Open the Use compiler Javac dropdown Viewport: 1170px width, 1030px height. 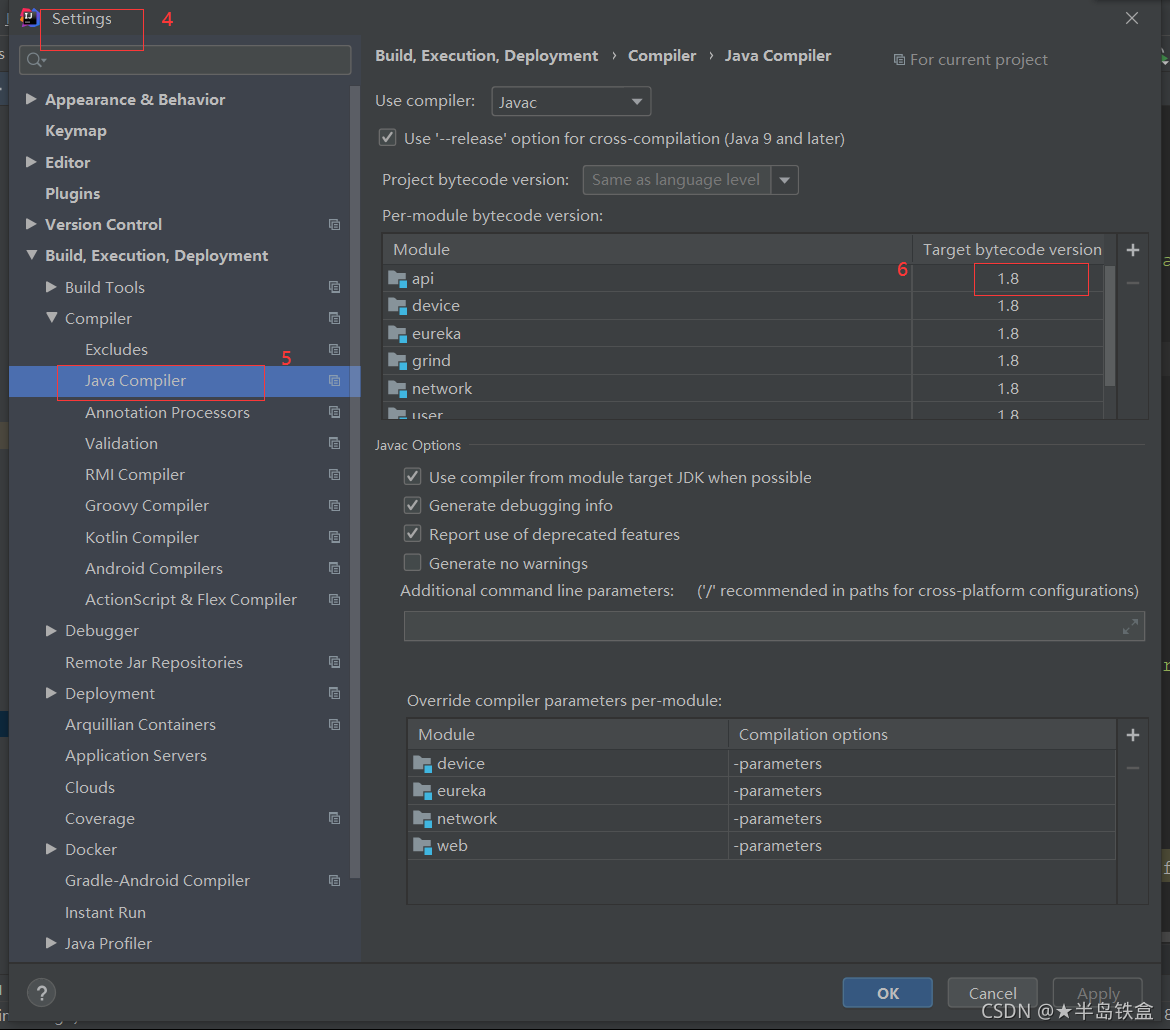[x=571, y=102]
